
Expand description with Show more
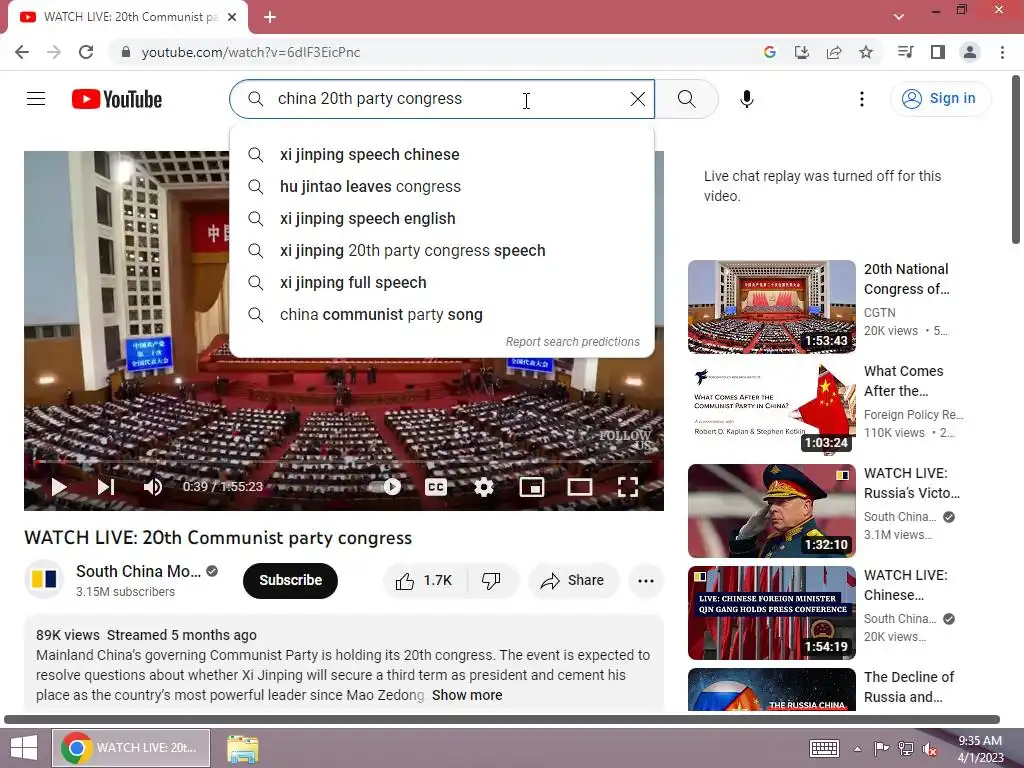pyautogui.click(x=467, y=695)
